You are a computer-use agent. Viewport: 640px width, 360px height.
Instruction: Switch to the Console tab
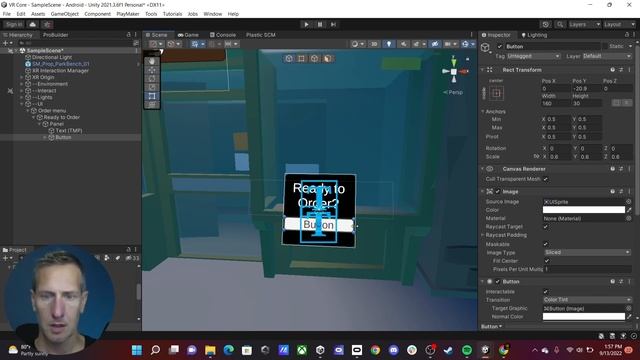223,35
